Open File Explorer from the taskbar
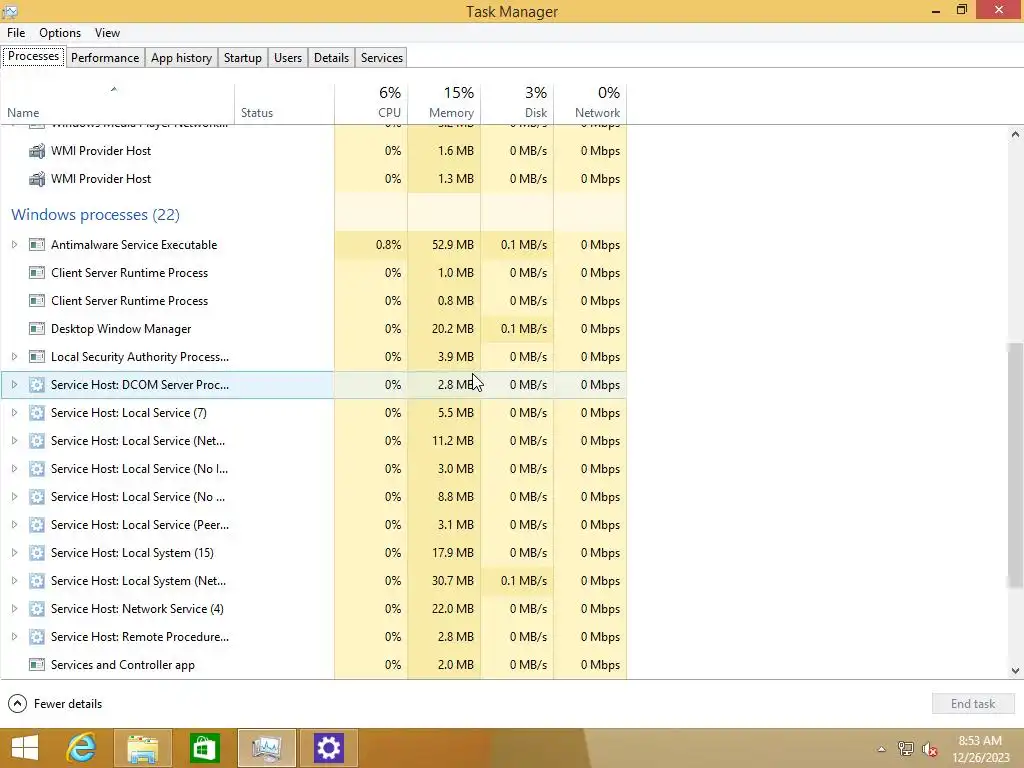 click(142, 748)
